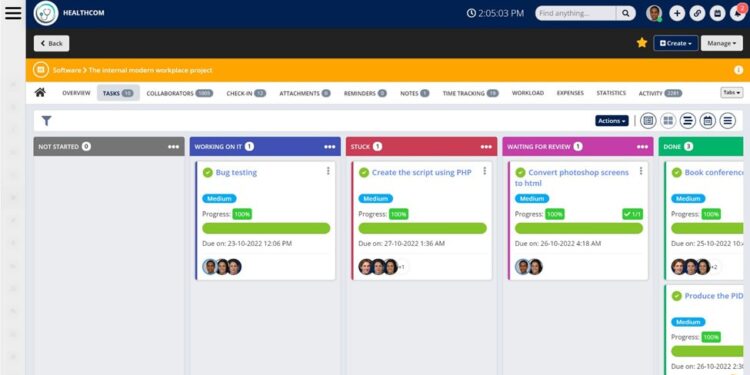Go to project home icon
The image size is (750, 375).
pyautogui.click(x=40, y=93)
